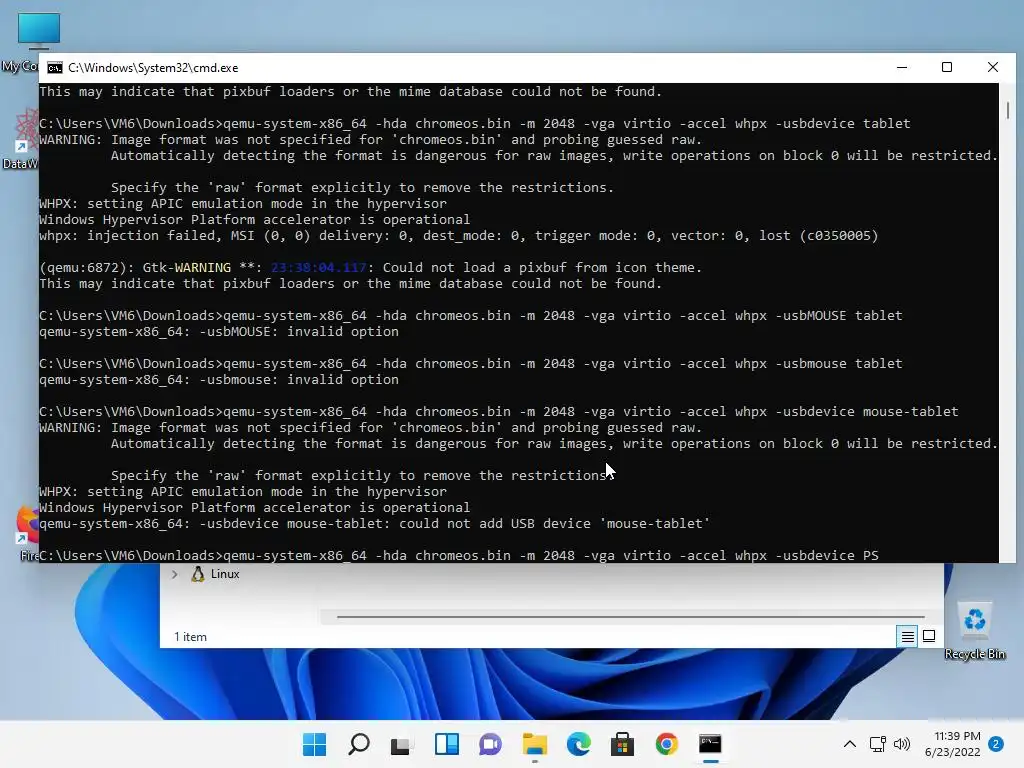Switch Explorer to large thumbnails view
Image resolution: width=1024 pixels, height=768 pixels.
pyautogui.click(x=929, y=636)
